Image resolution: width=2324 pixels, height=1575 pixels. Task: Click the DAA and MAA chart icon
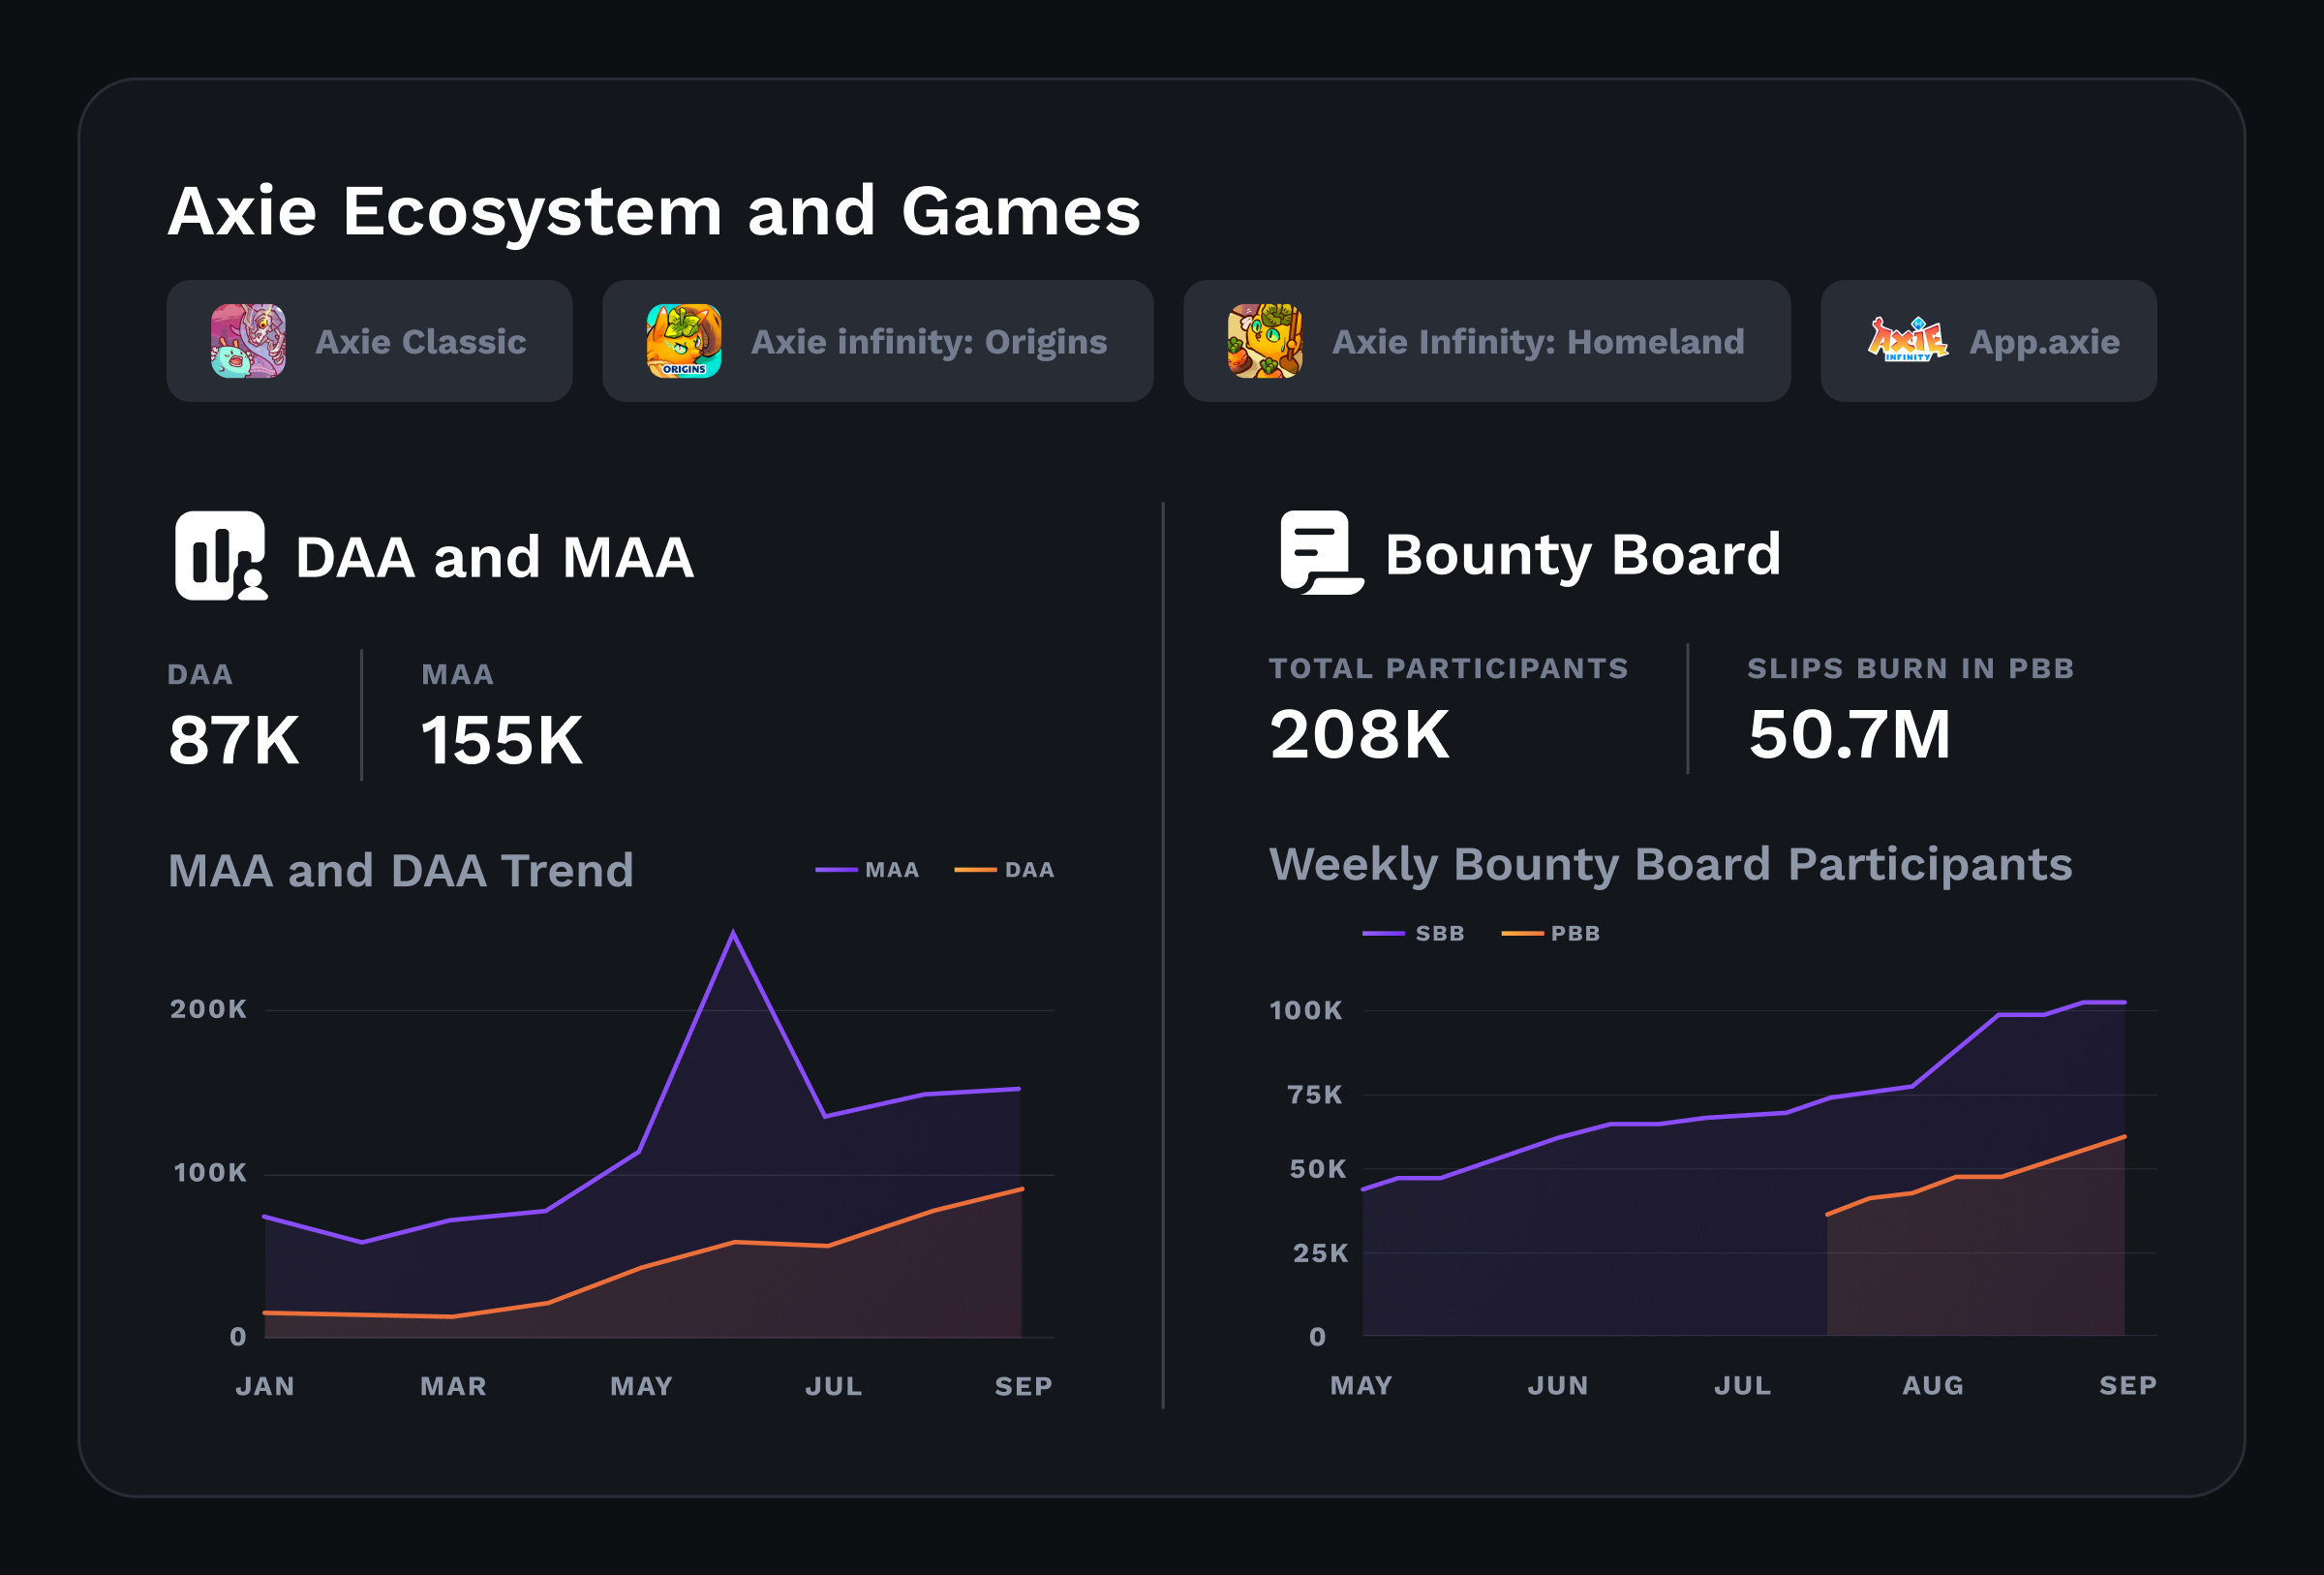(x=221, y=556)
